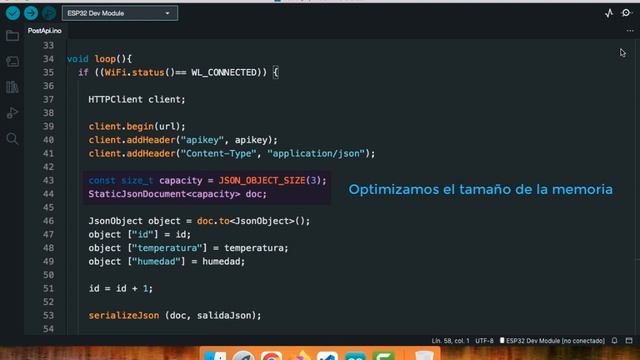
Task: Click the Upload arrow button
Action: coord(31,13)
